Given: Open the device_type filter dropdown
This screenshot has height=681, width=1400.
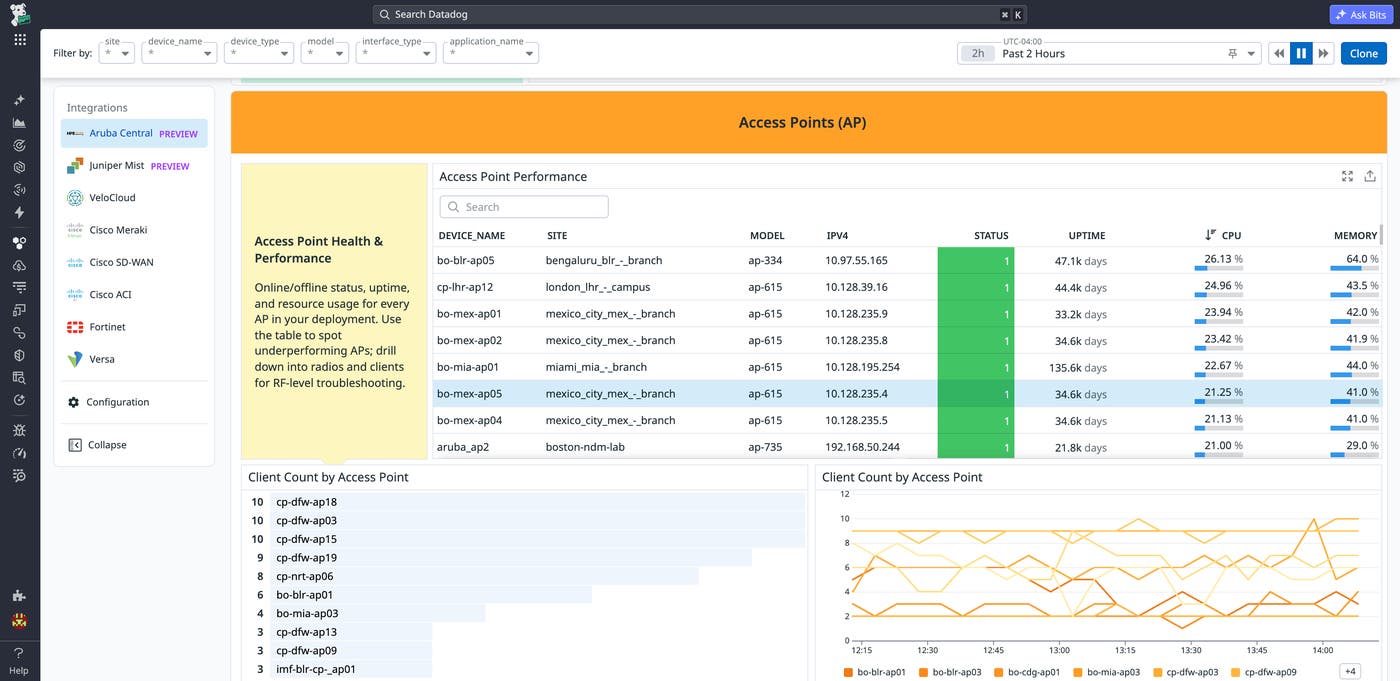Looking at the screenshot, I should (x=259, y=53).
